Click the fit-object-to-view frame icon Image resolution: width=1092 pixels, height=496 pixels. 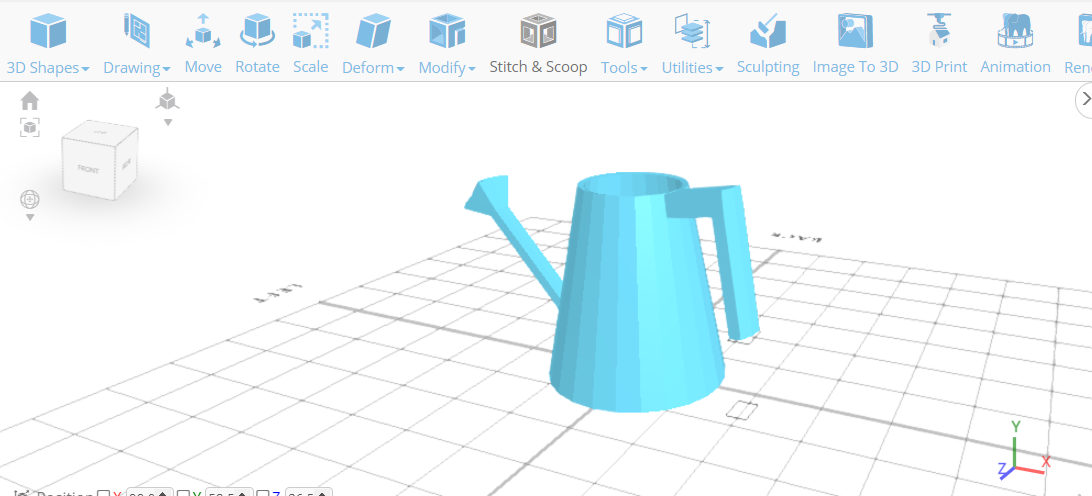(30, 127)
